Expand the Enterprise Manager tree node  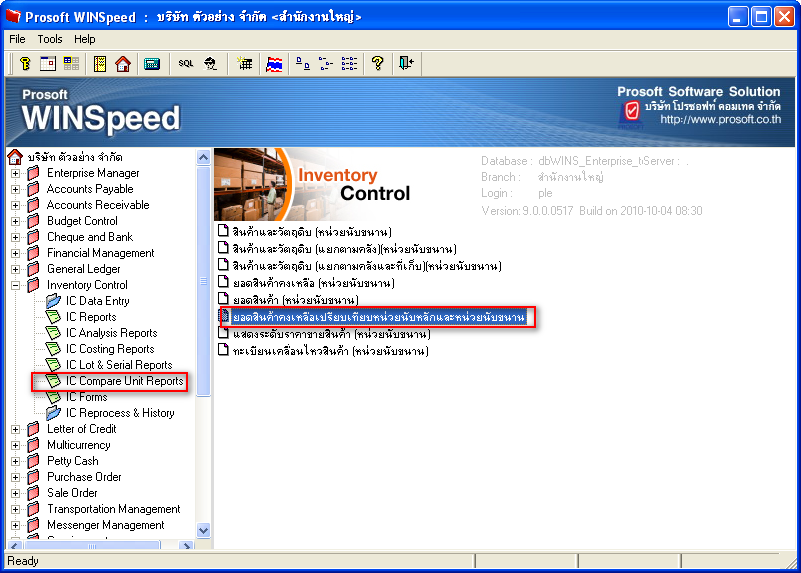[x=15, y=174]
